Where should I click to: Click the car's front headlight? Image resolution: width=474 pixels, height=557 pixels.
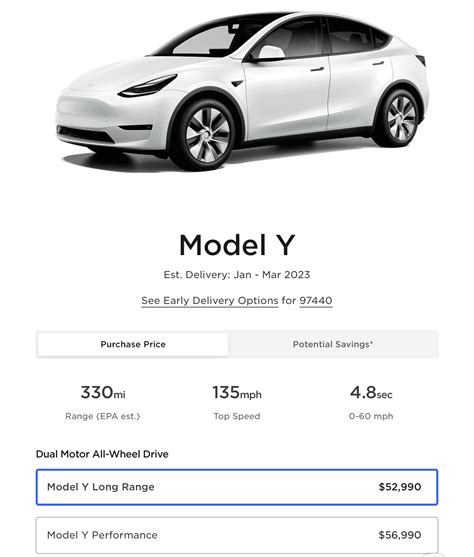pyautogui.click(x=147, y=86)
